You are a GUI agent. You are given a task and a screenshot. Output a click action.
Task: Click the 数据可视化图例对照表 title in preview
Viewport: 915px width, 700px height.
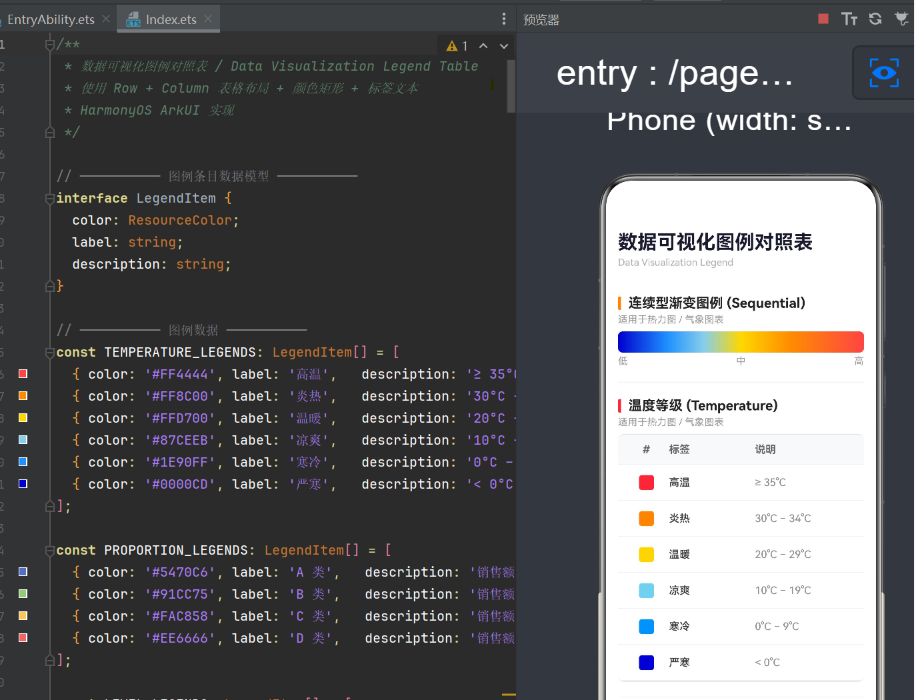coord(715,242)
